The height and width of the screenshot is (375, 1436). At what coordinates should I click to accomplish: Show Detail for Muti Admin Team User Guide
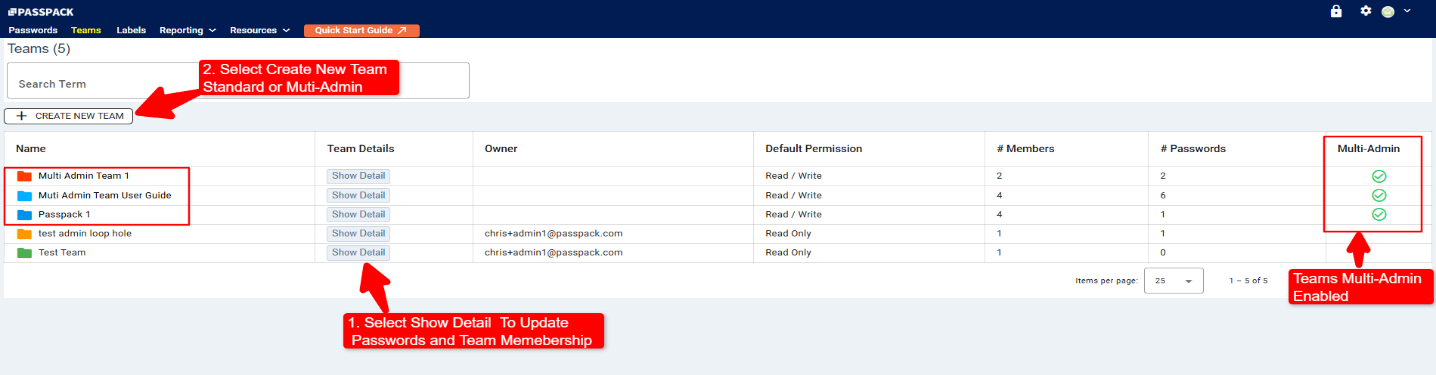click(358, 195)
